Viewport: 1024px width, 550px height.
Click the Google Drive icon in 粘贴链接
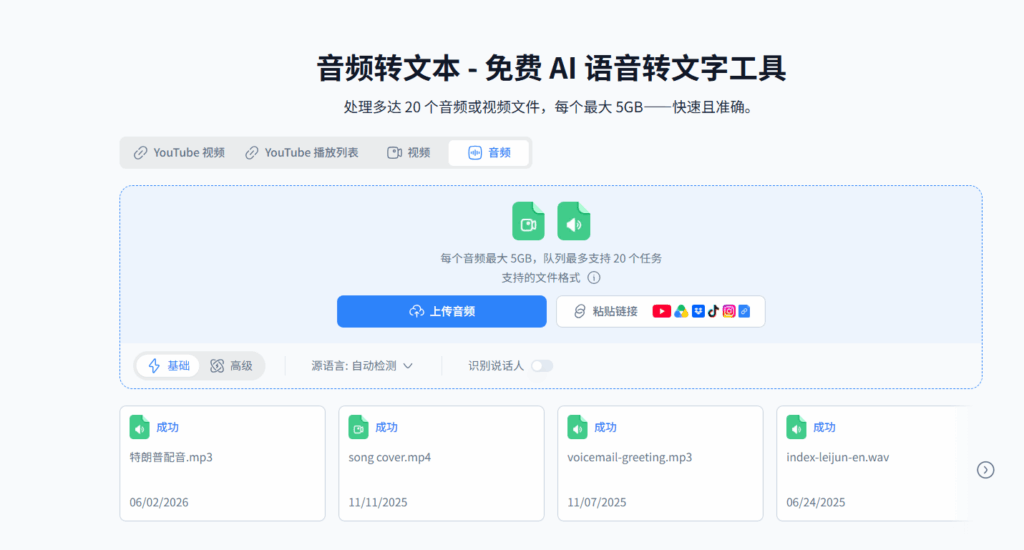click(681, 312)
